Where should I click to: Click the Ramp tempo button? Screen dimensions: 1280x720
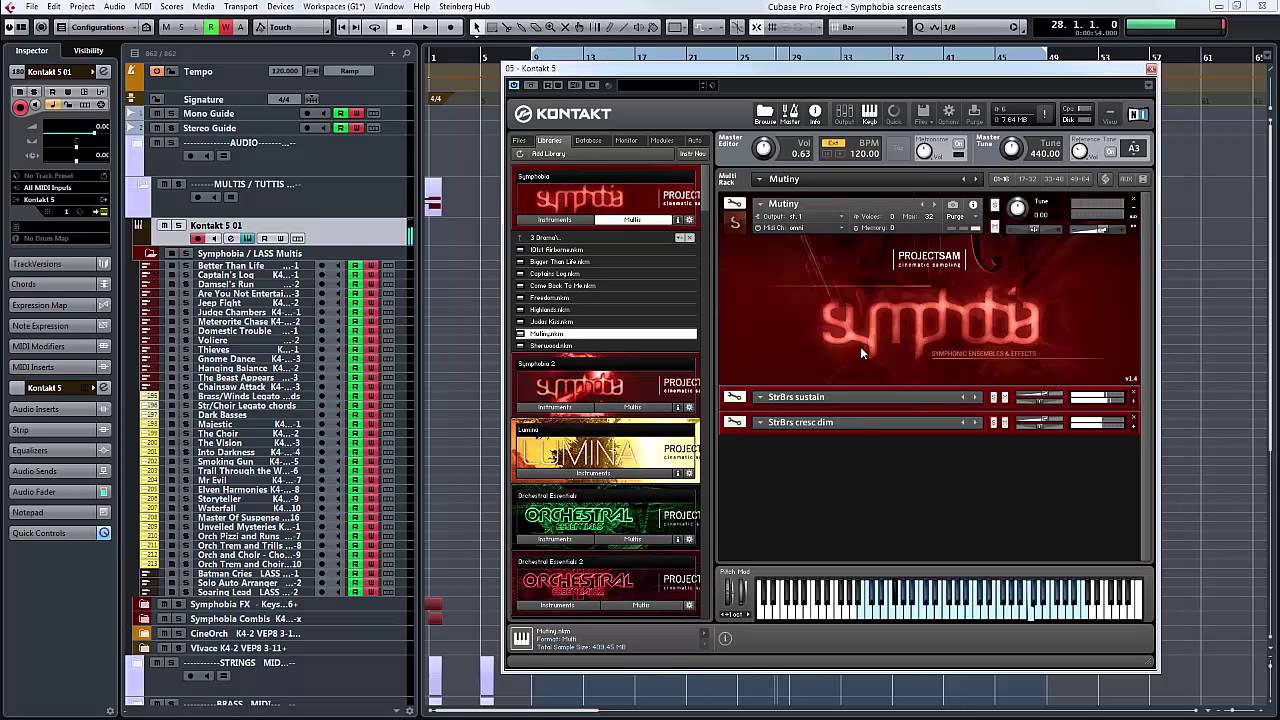[x=350, y=71]
